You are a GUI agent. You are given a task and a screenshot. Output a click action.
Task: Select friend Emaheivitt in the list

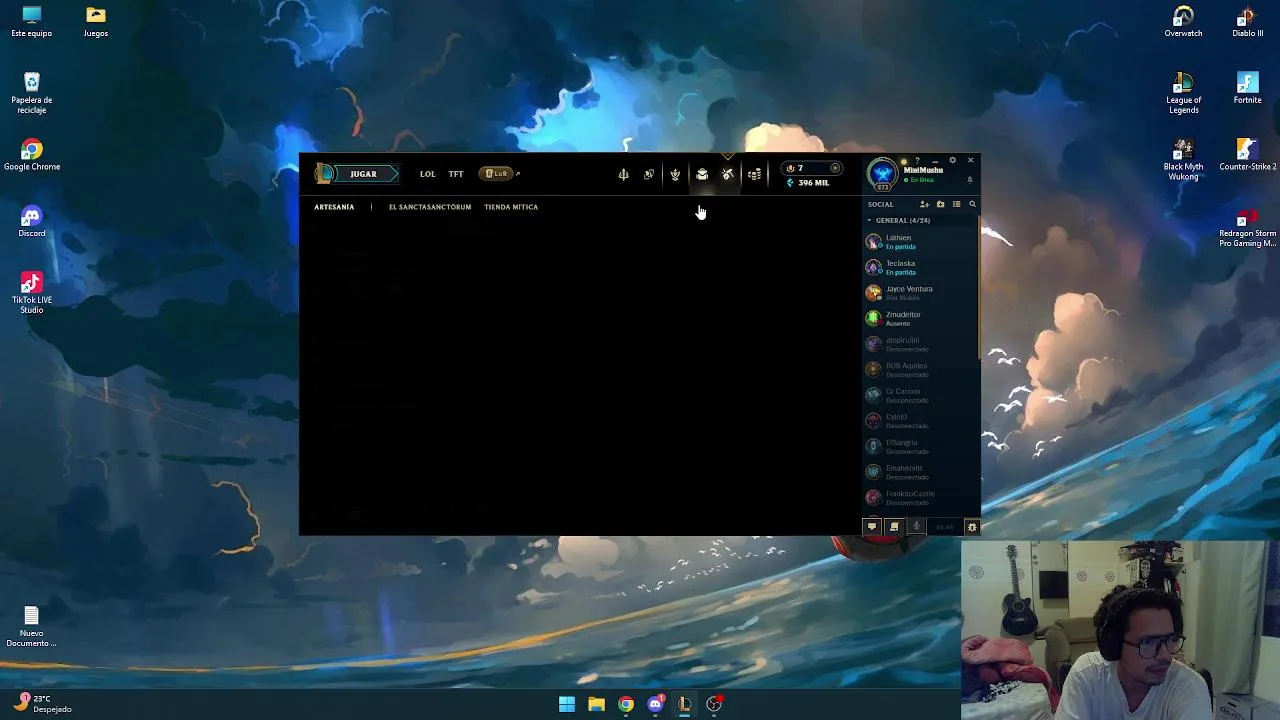click(x=920, y=472)
